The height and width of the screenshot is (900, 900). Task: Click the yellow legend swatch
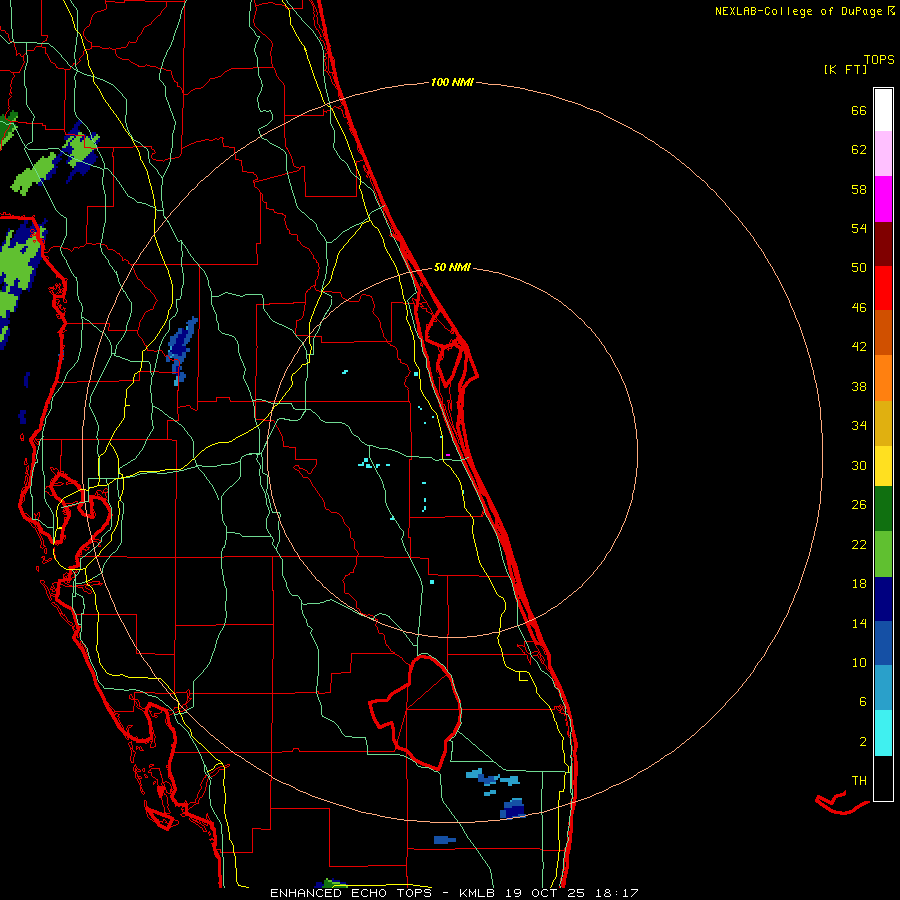click(883, 466)
